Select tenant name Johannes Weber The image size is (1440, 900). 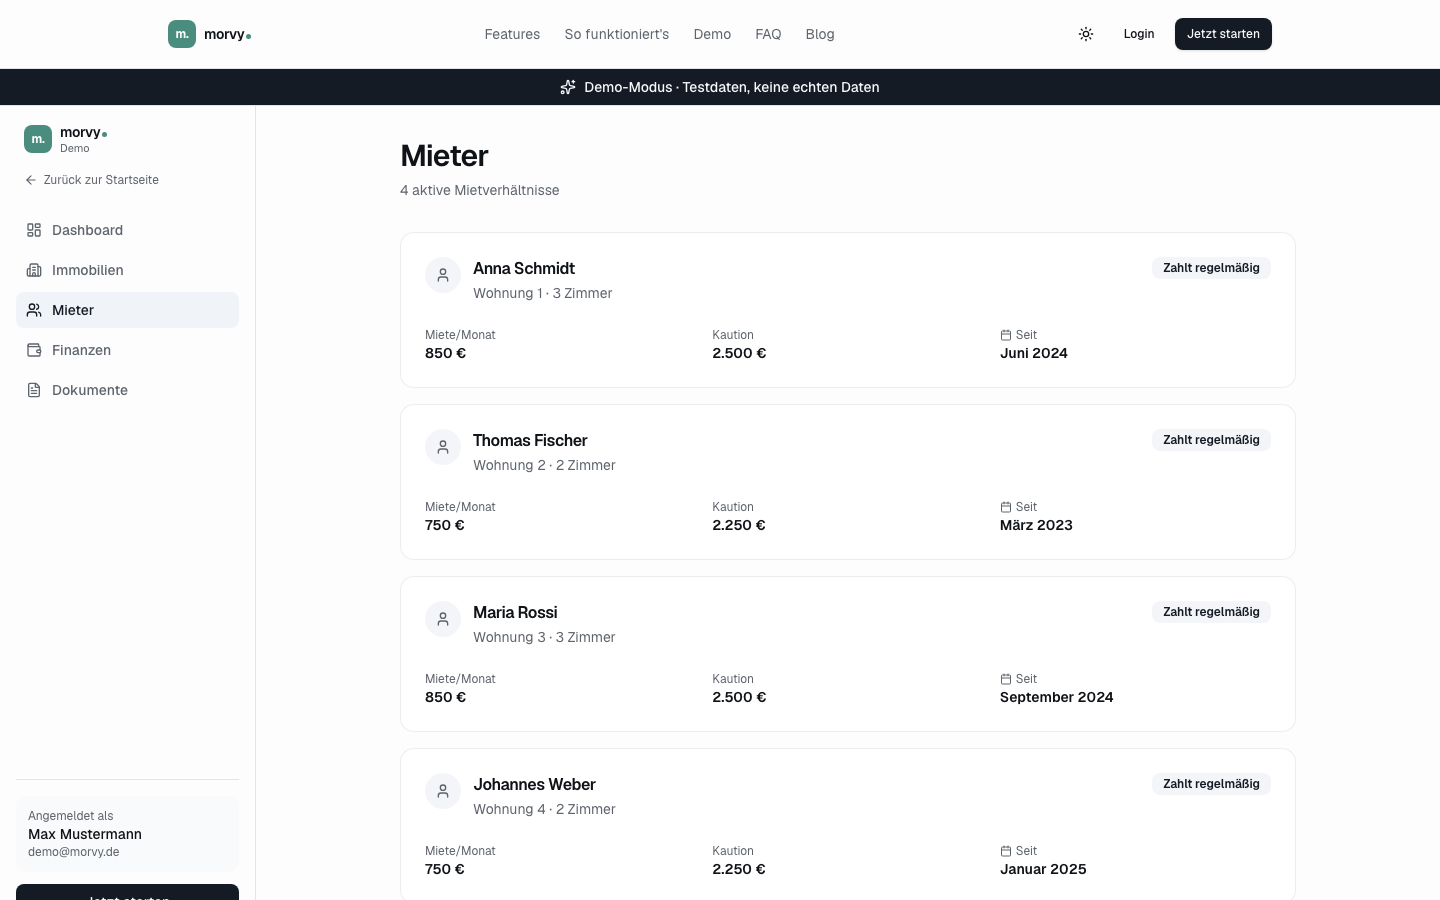pyautogui.click(x=534, y=784)
